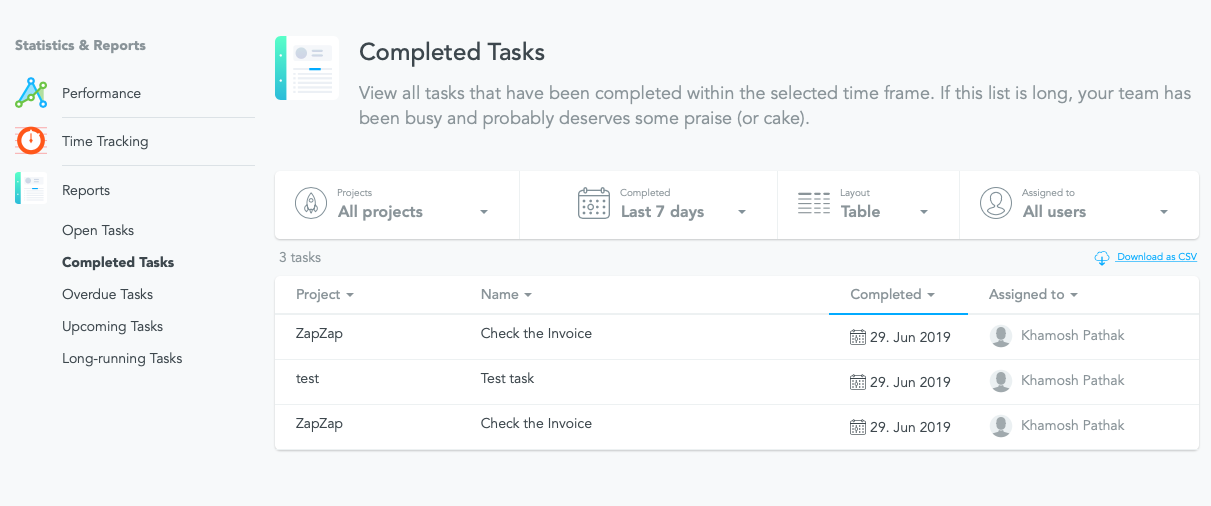Click the rocket icon for Projects filter
Screen dimensions: 1211x506
(311, 204)
